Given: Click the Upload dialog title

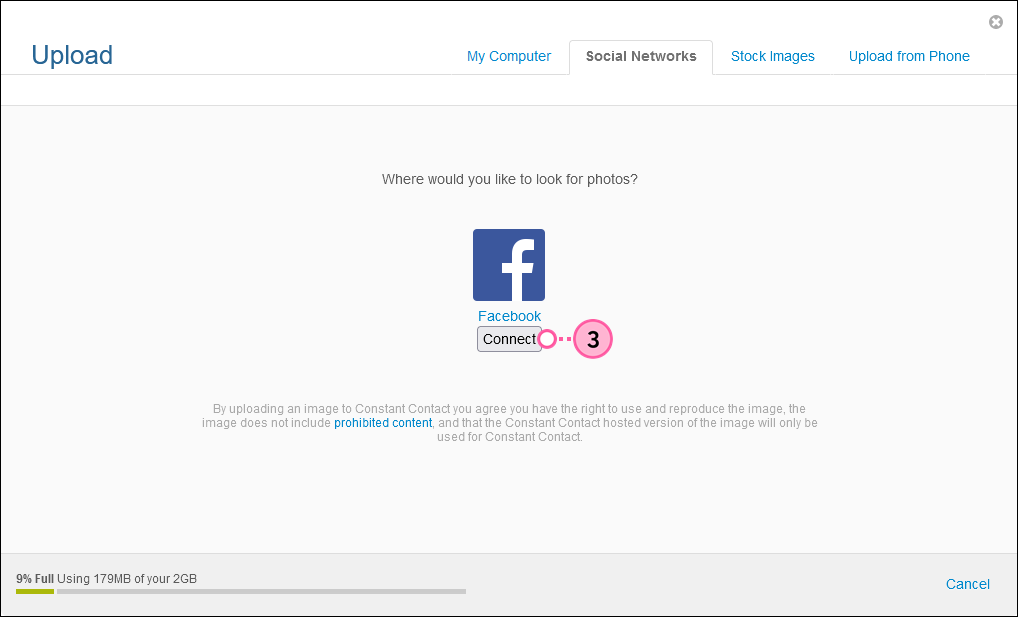Looking at the screenshot, I should (x=72, y=55).
